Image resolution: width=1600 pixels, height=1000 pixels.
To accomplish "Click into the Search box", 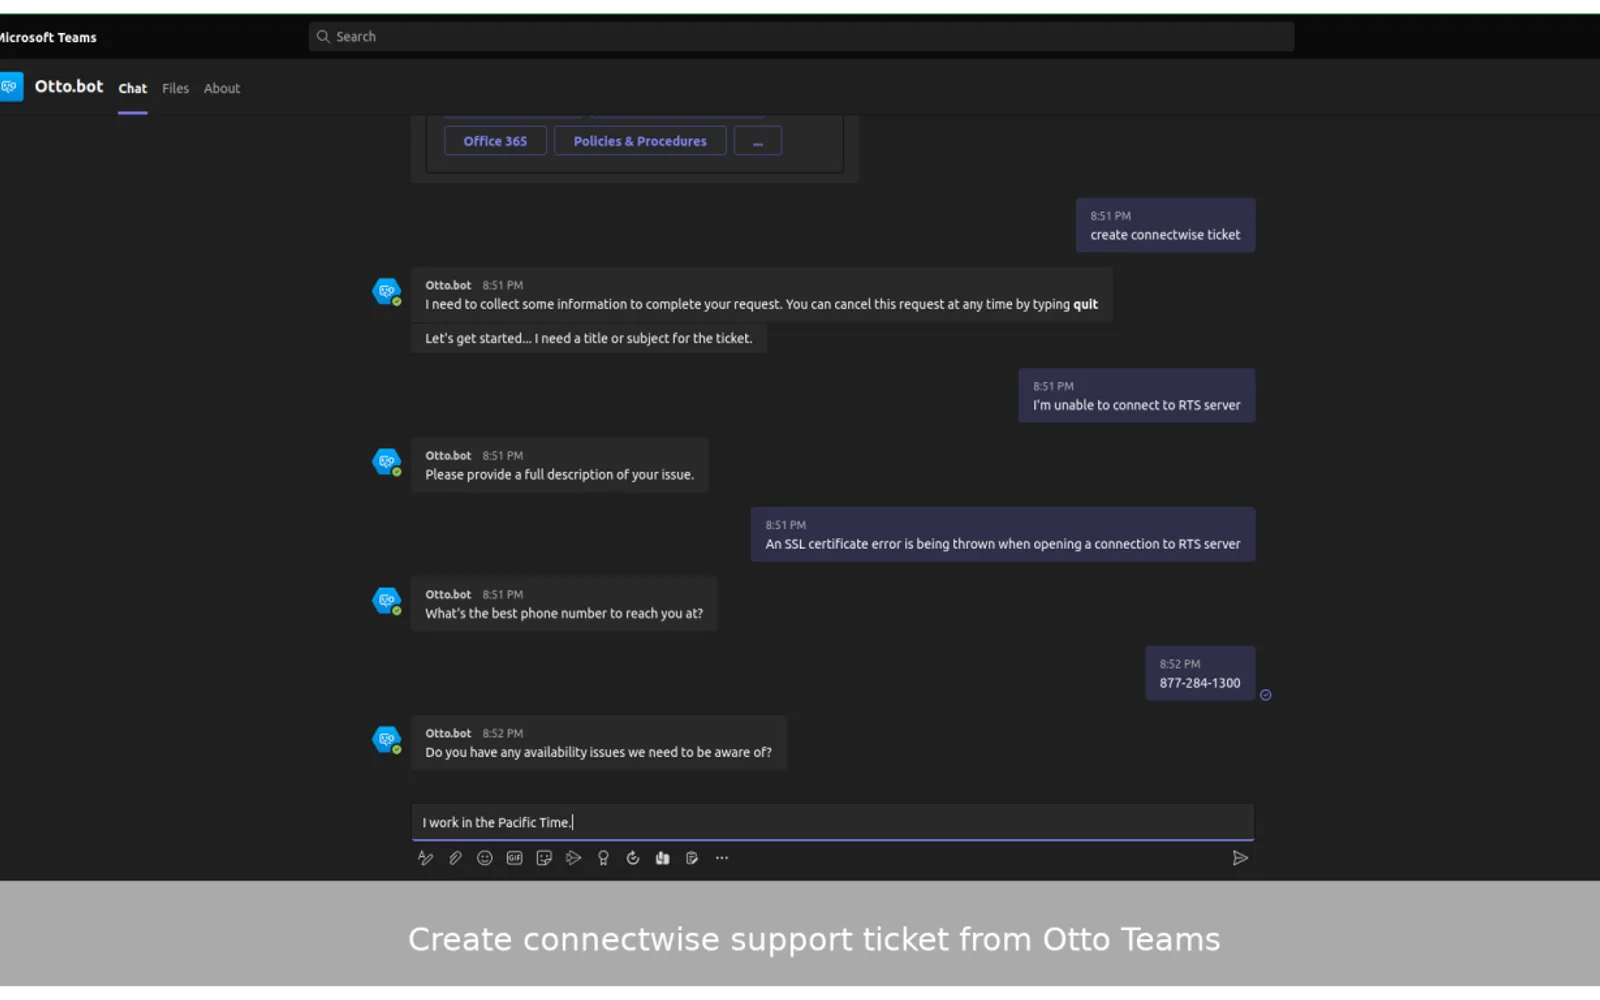I will tap(801, 37).
